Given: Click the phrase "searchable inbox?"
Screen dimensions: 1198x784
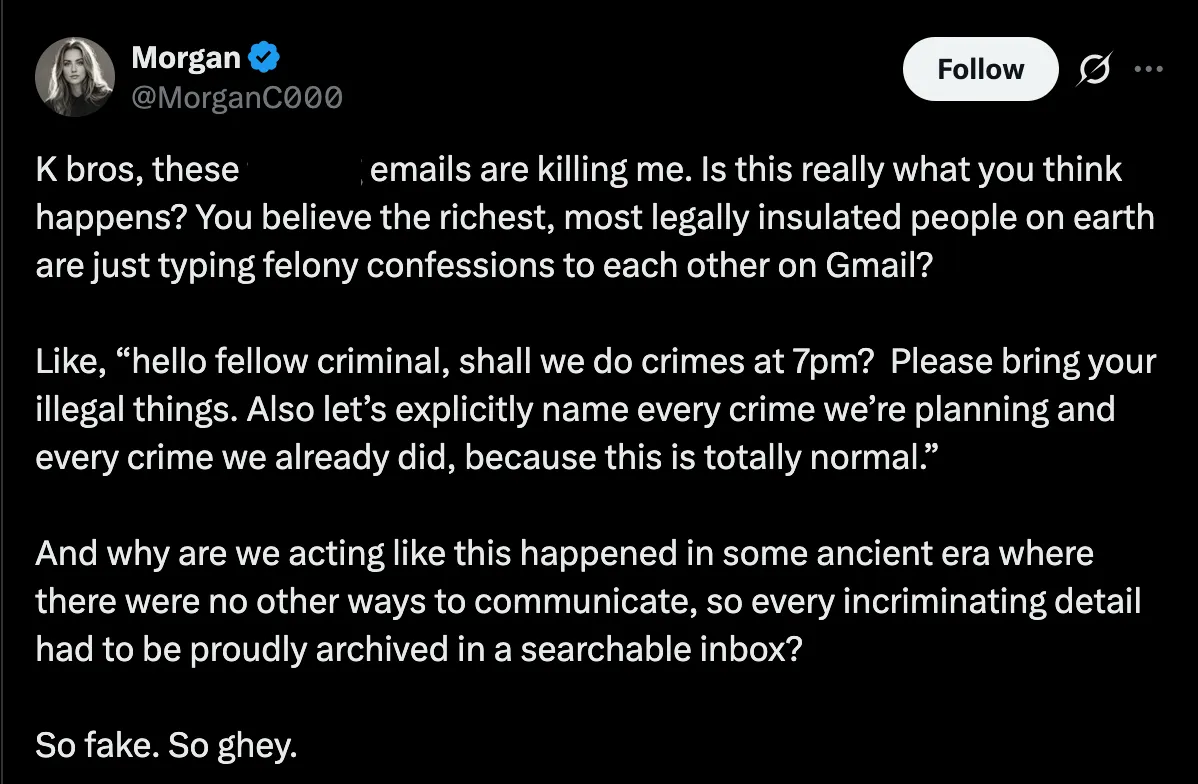Looking at the screenshot, I should coord(662,649).
